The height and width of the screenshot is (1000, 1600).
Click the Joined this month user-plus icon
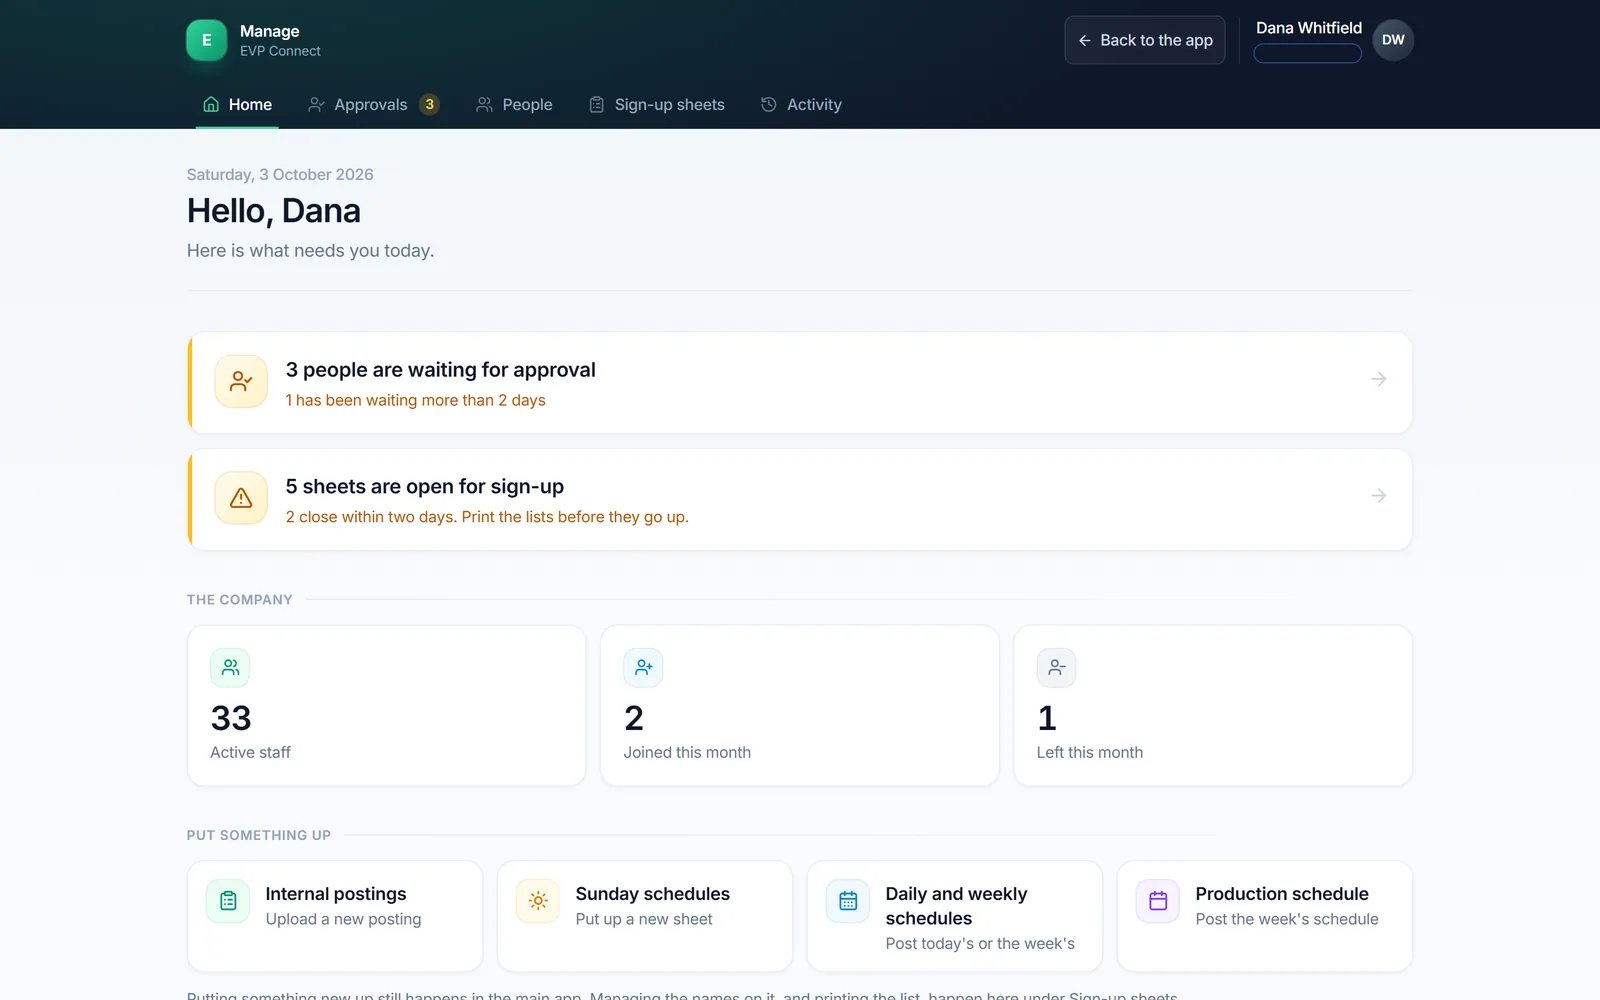point(643,667)
